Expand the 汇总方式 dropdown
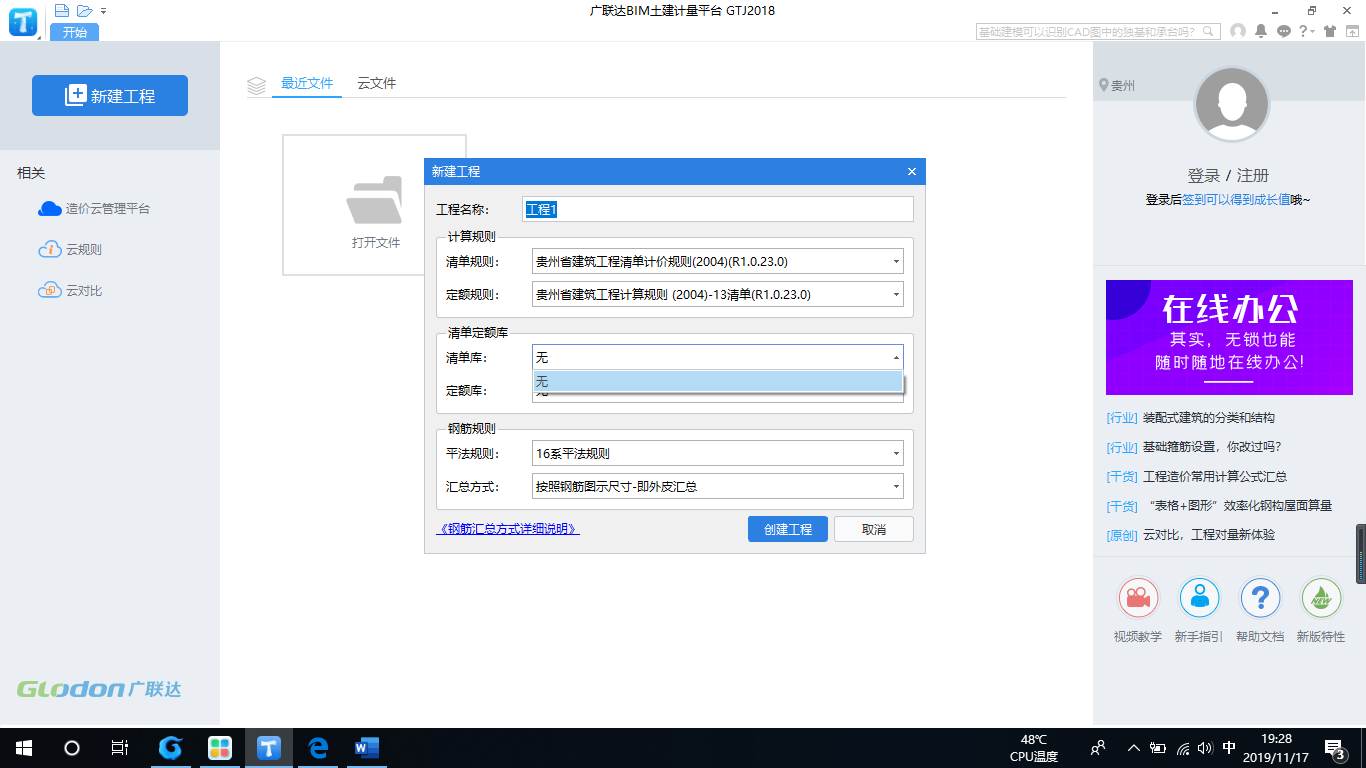The image size is (1366, 768). pyautogui.click(x=895, y=487)
